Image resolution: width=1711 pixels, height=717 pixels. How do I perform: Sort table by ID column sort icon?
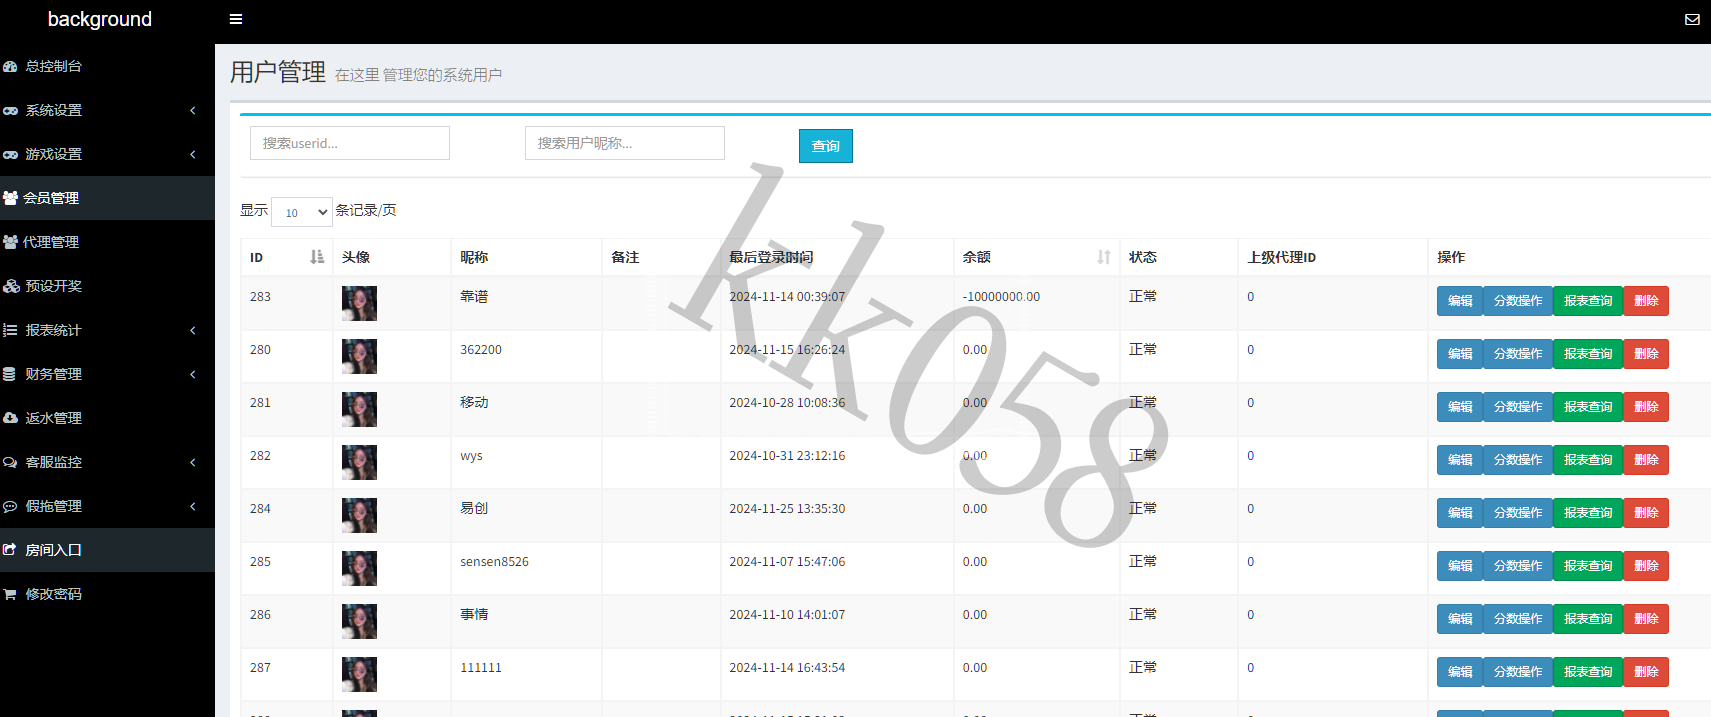tap(317, 257)
